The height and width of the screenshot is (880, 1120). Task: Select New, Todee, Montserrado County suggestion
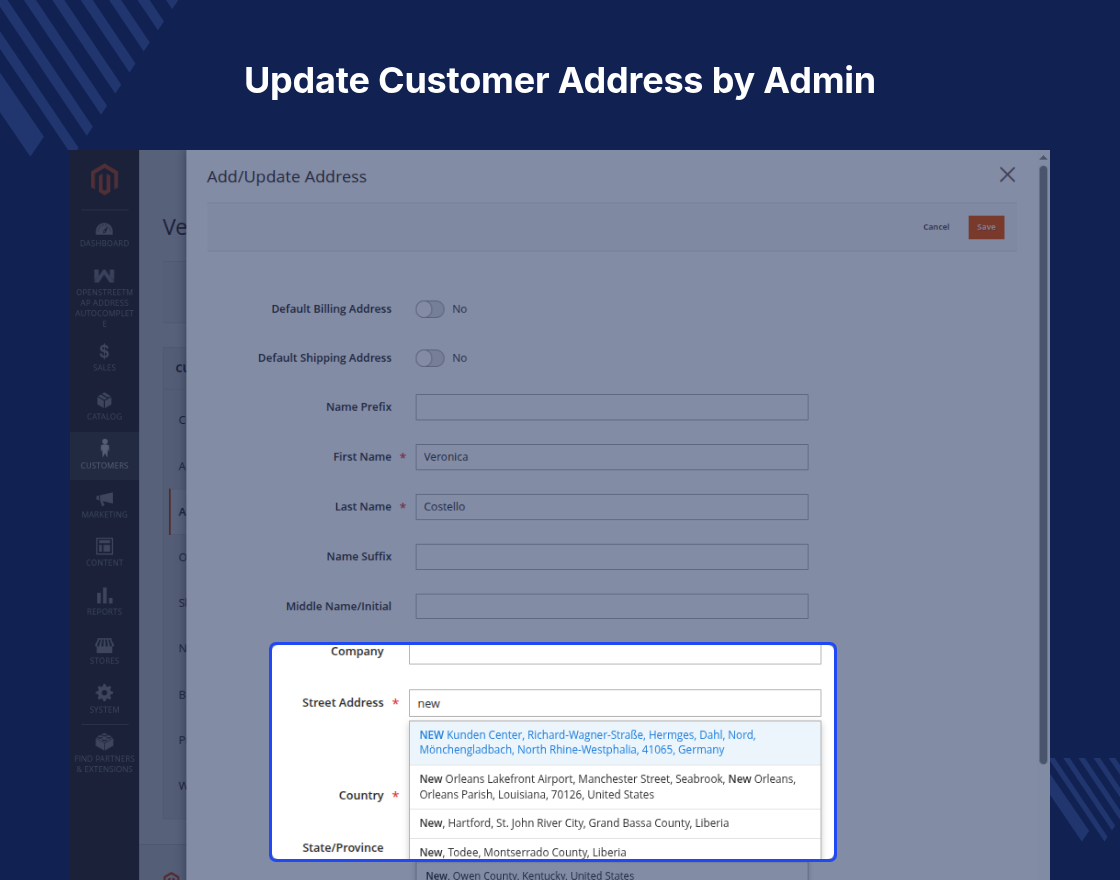(x=615, y=850)
